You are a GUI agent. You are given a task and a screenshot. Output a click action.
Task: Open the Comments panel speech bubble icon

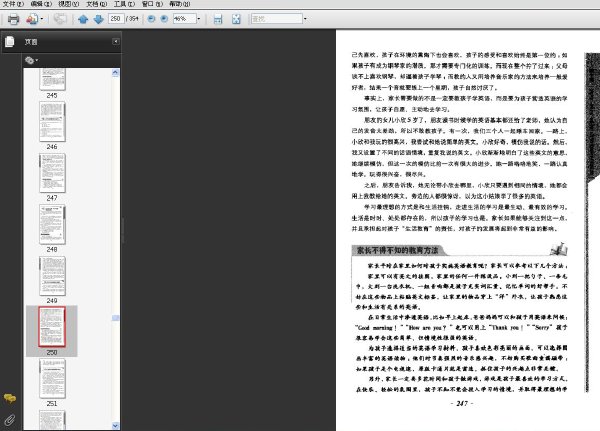10,398
